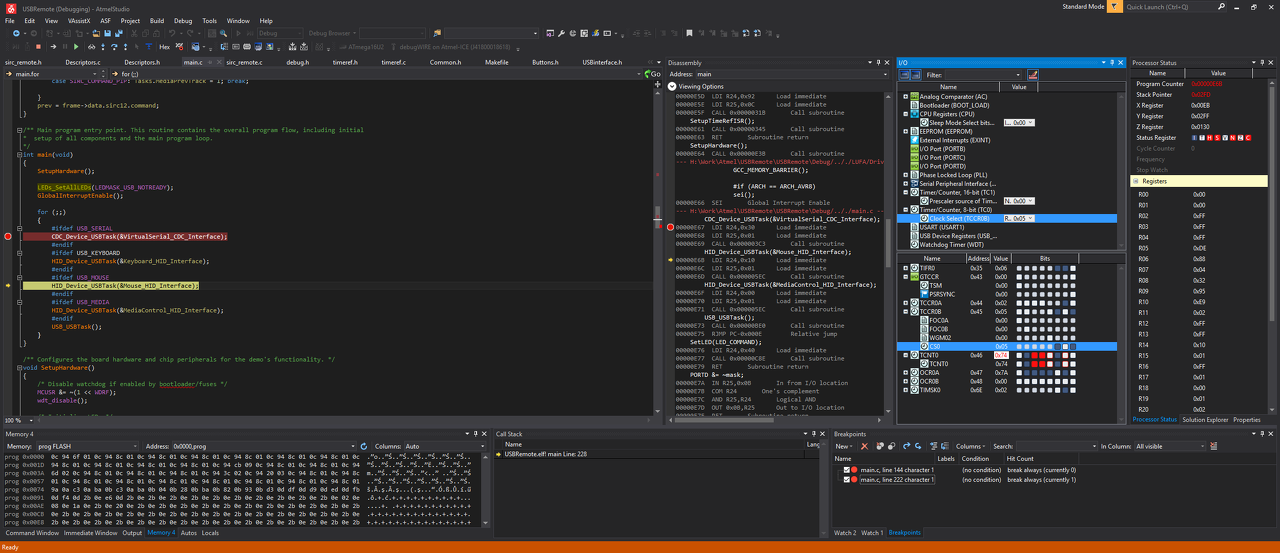This screenshot has height=553, width=1280.
Task: Uncheck breakpoint main.c line 144 checkbox
Action: [847, 469]
